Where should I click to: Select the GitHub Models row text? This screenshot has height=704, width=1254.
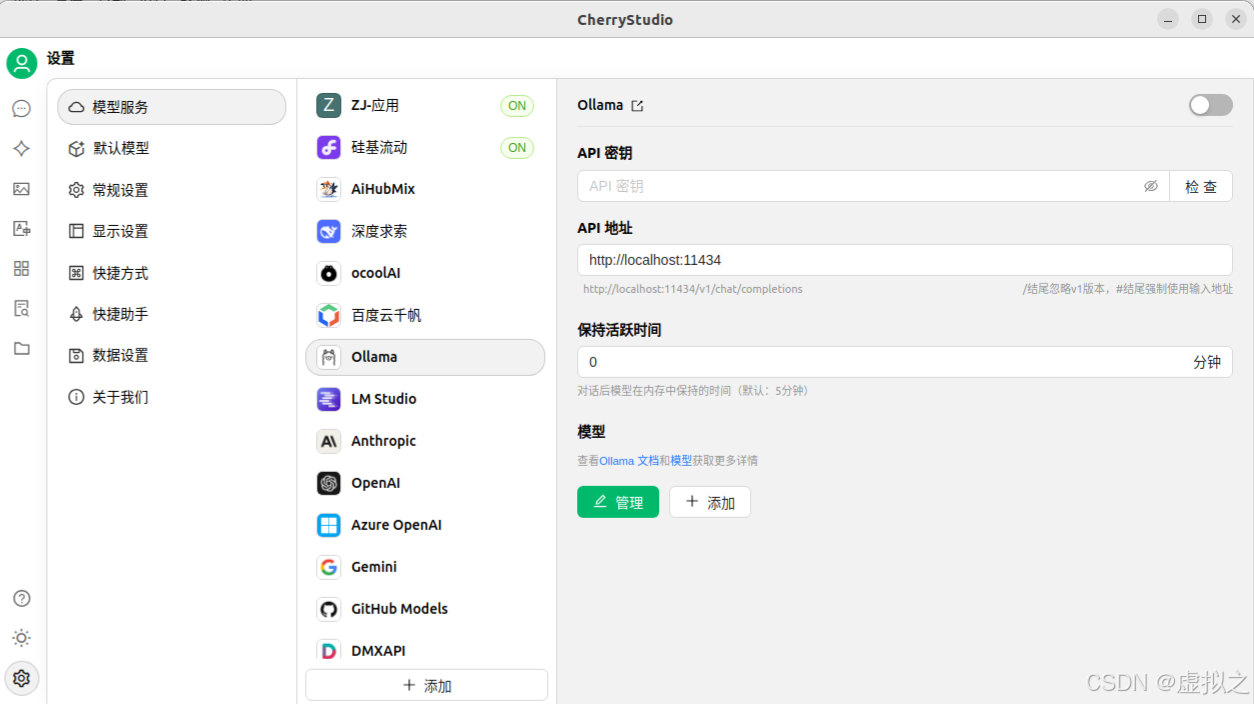click(x=400, y=609)
